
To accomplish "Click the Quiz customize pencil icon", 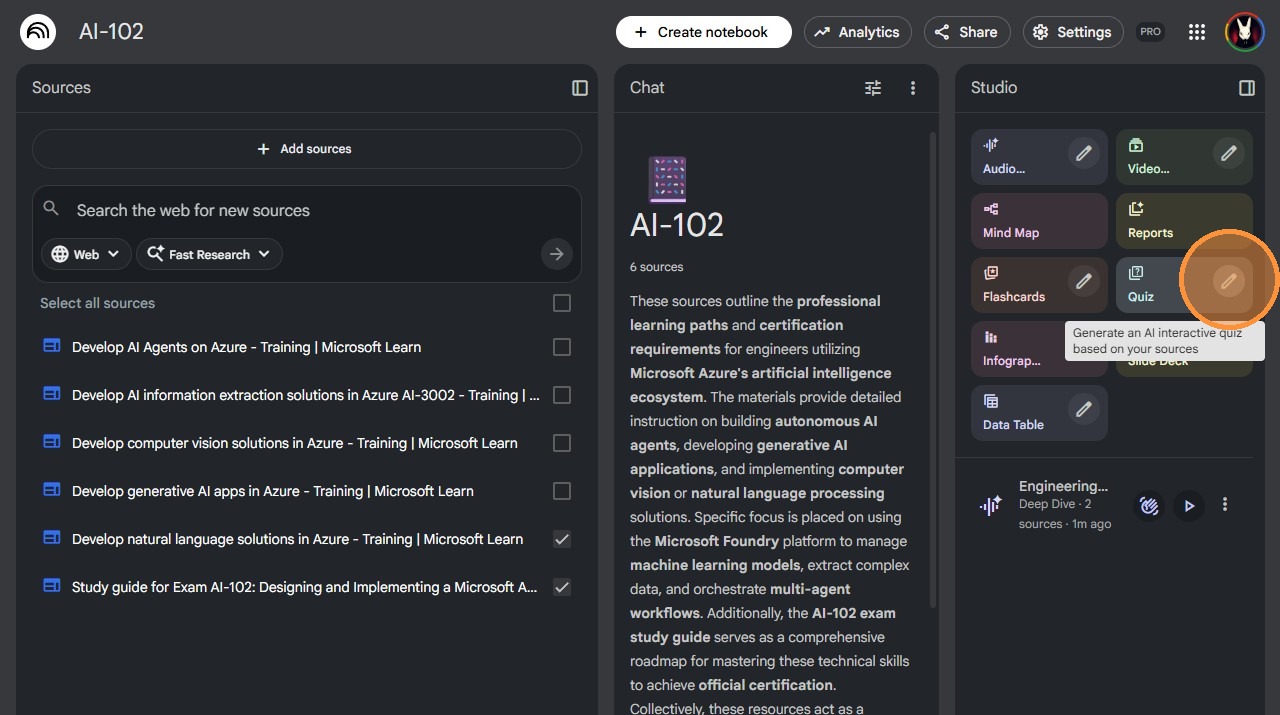I will 1229,282.
